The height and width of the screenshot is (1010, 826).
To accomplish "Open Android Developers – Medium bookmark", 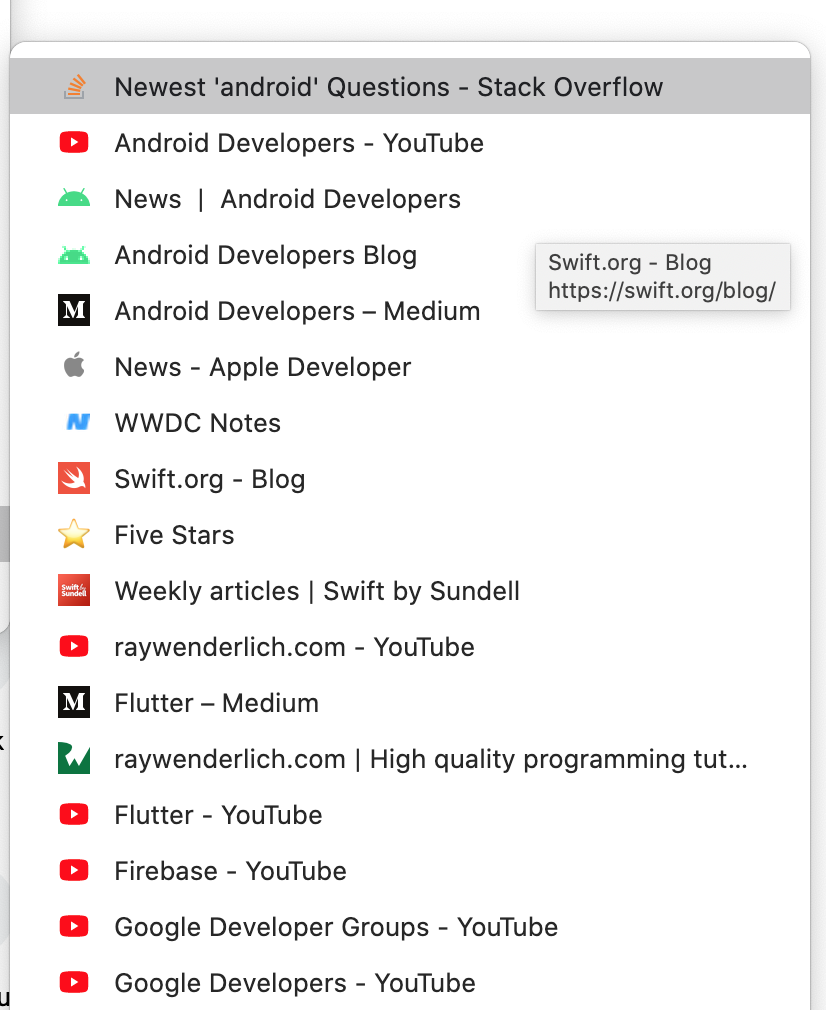I will (x=410, y=310).
